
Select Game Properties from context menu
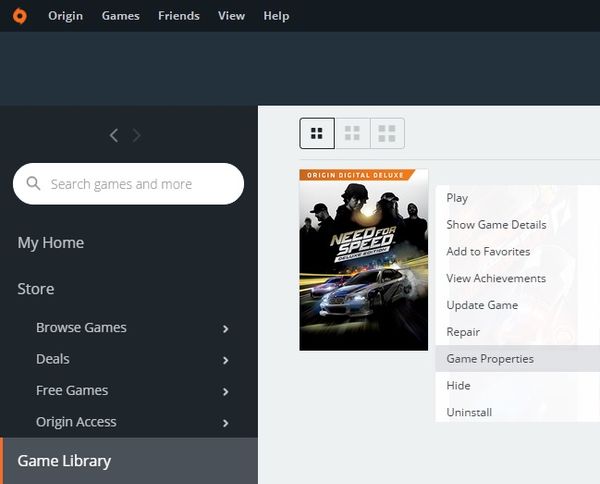click(490, 359)
